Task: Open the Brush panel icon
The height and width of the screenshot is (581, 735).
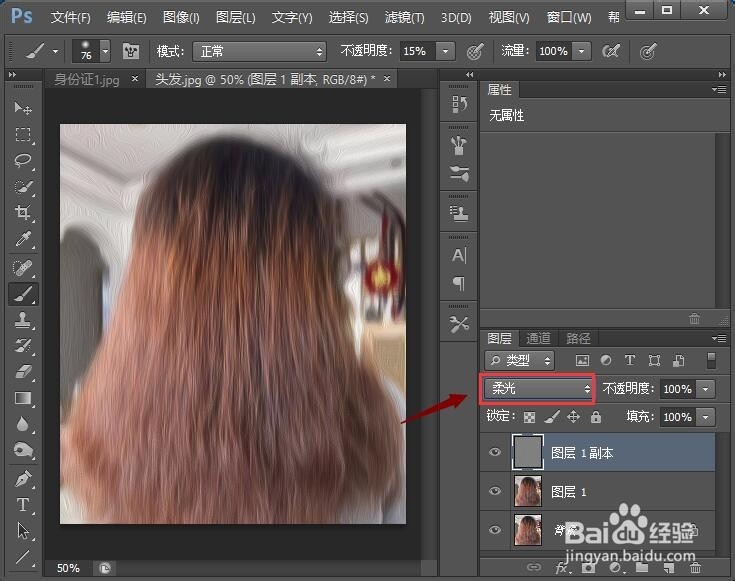Action: (459, 145)
